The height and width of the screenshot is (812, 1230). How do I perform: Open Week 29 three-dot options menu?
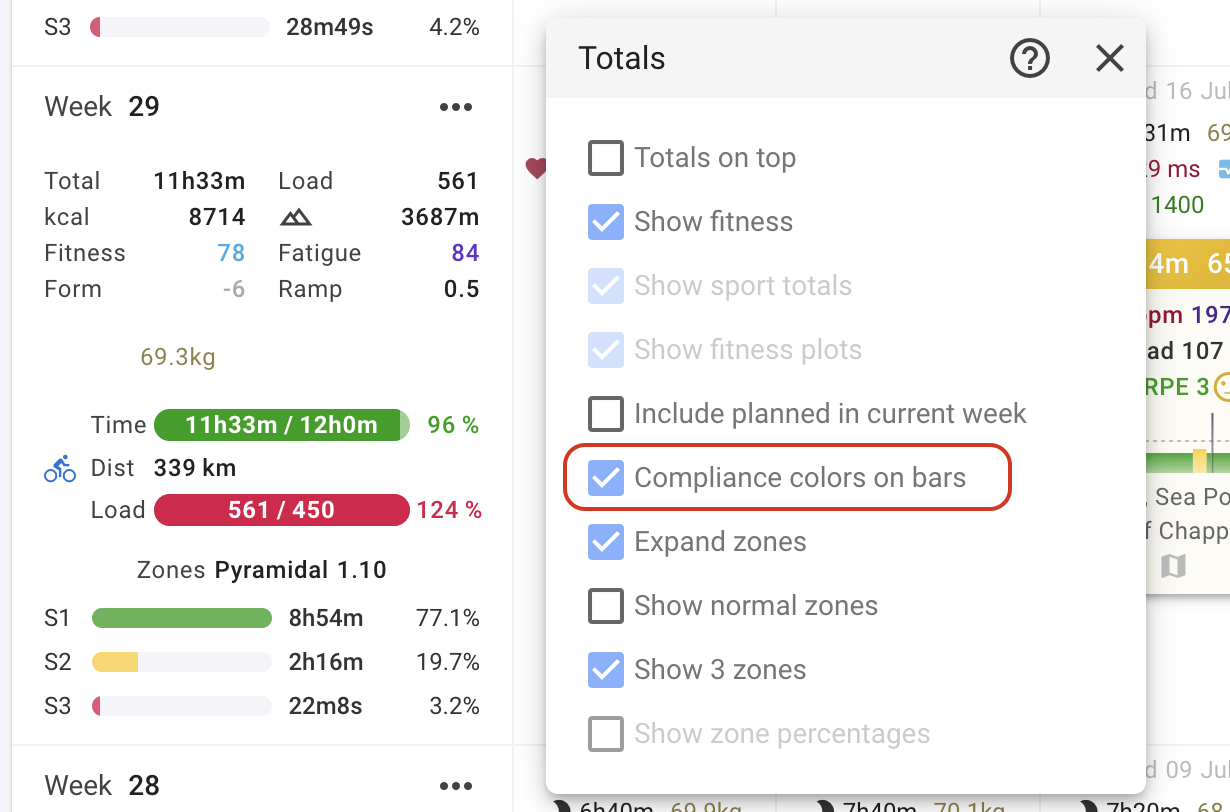(x=456, y=107)
